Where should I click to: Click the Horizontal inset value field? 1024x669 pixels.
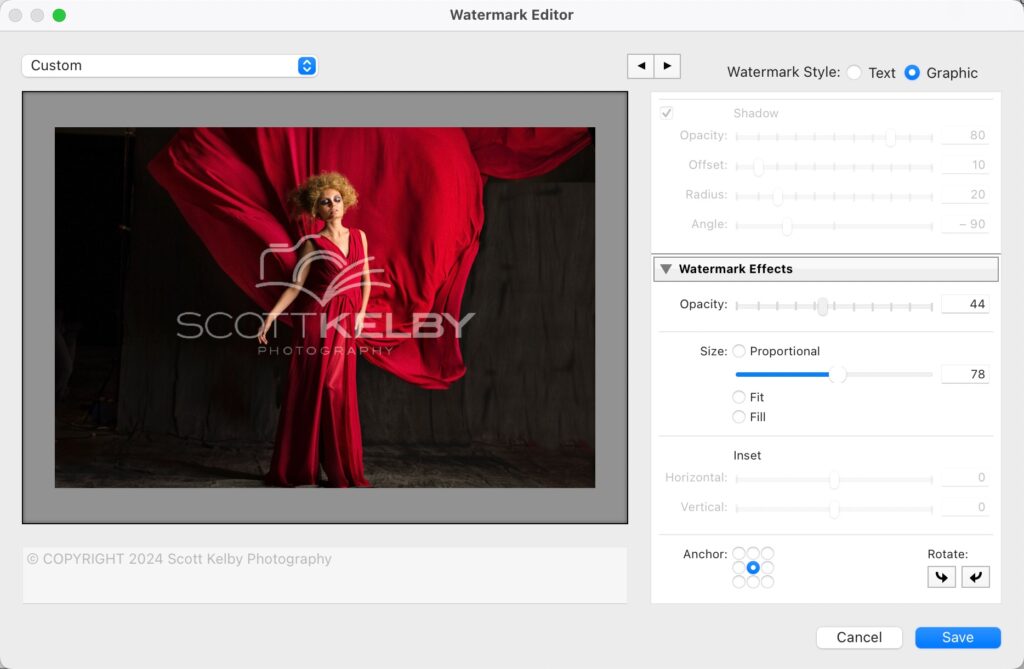965,478
